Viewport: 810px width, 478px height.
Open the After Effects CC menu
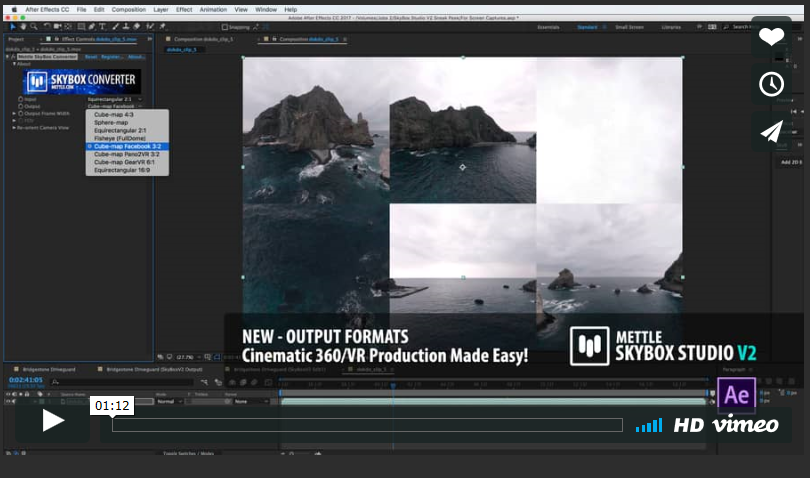click(x=47, y=9)
